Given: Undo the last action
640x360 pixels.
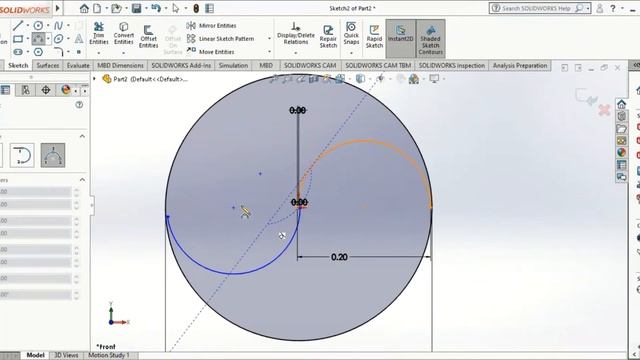Looking at the screenshot, I should pyautogui.click(x=156, y=8).
